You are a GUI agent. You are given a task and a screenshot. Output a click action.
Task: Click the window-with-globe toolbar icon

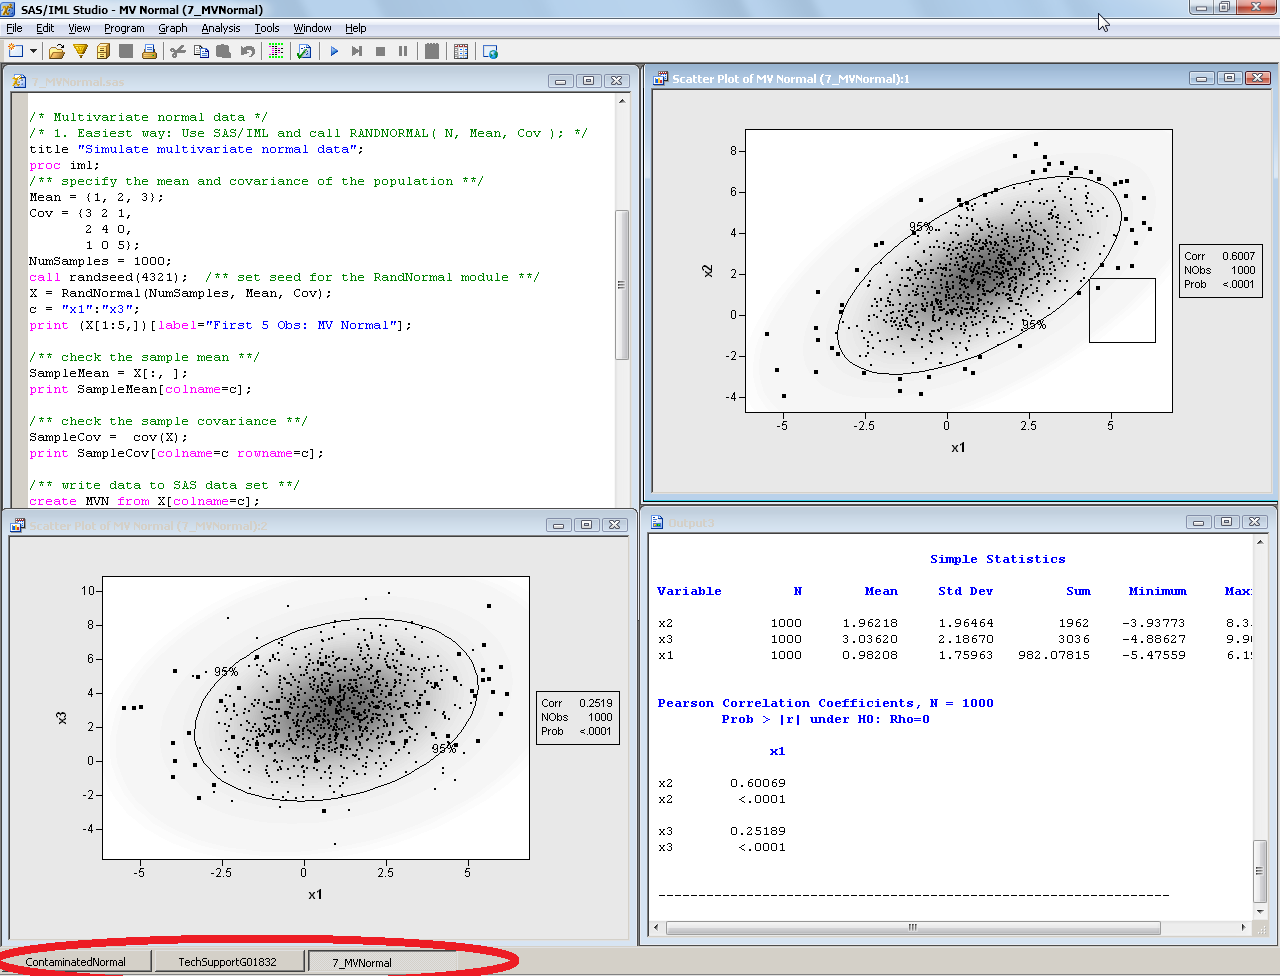click(490, 51)
